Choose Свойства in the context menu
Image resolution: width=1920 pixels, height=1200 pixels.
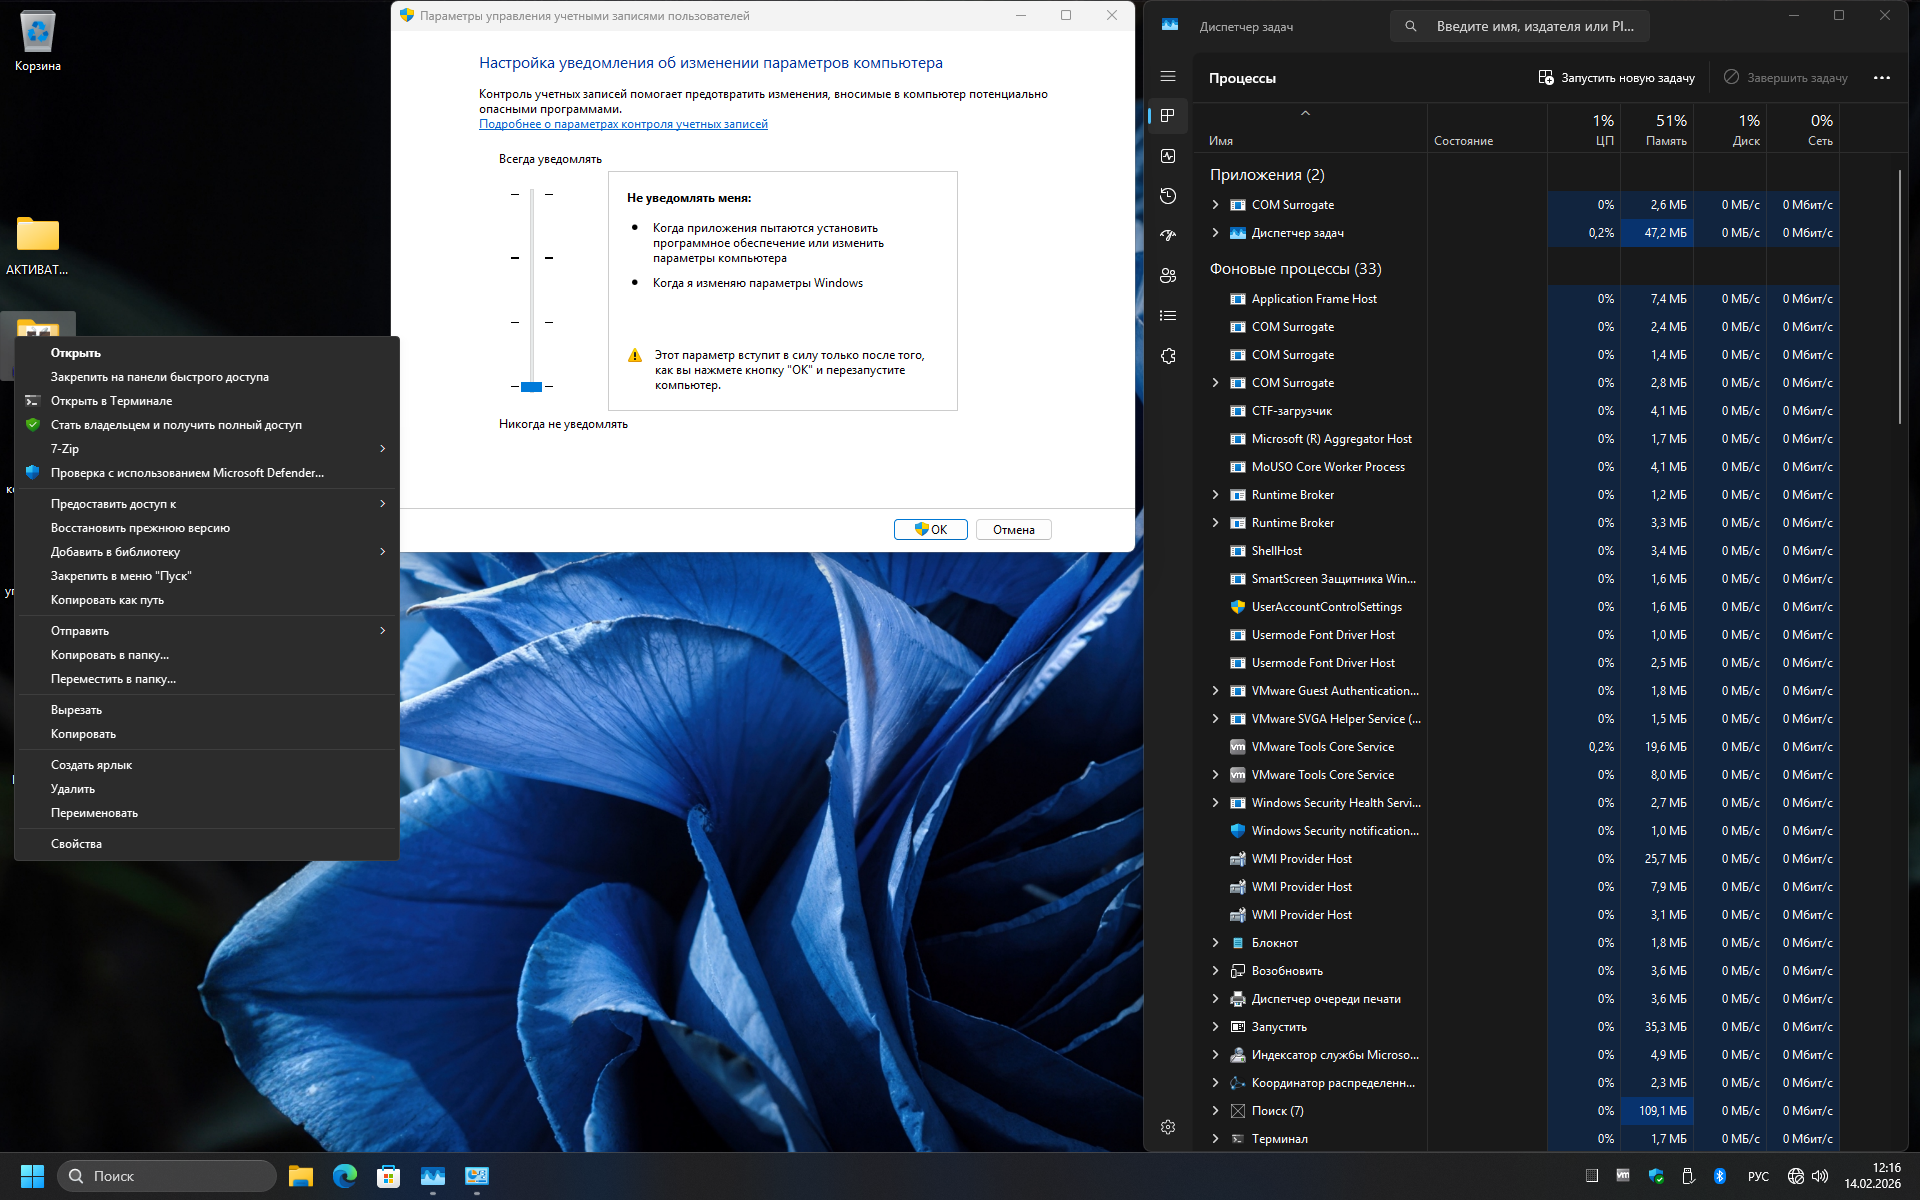(76, 844)
